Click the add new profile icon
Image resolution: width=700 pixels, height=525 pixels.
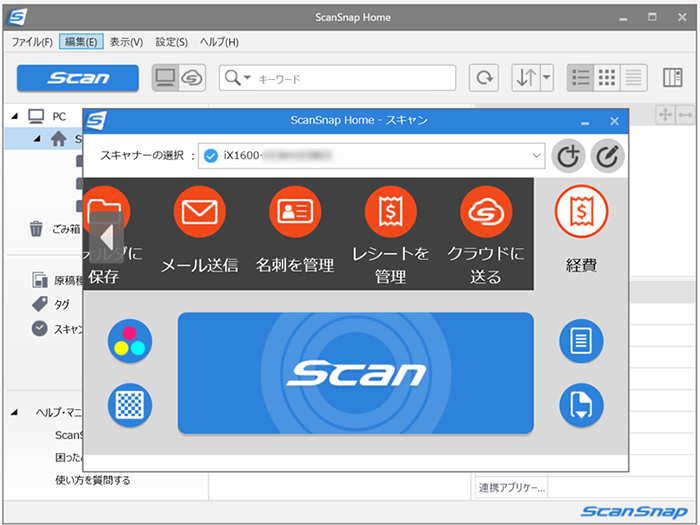568,156
